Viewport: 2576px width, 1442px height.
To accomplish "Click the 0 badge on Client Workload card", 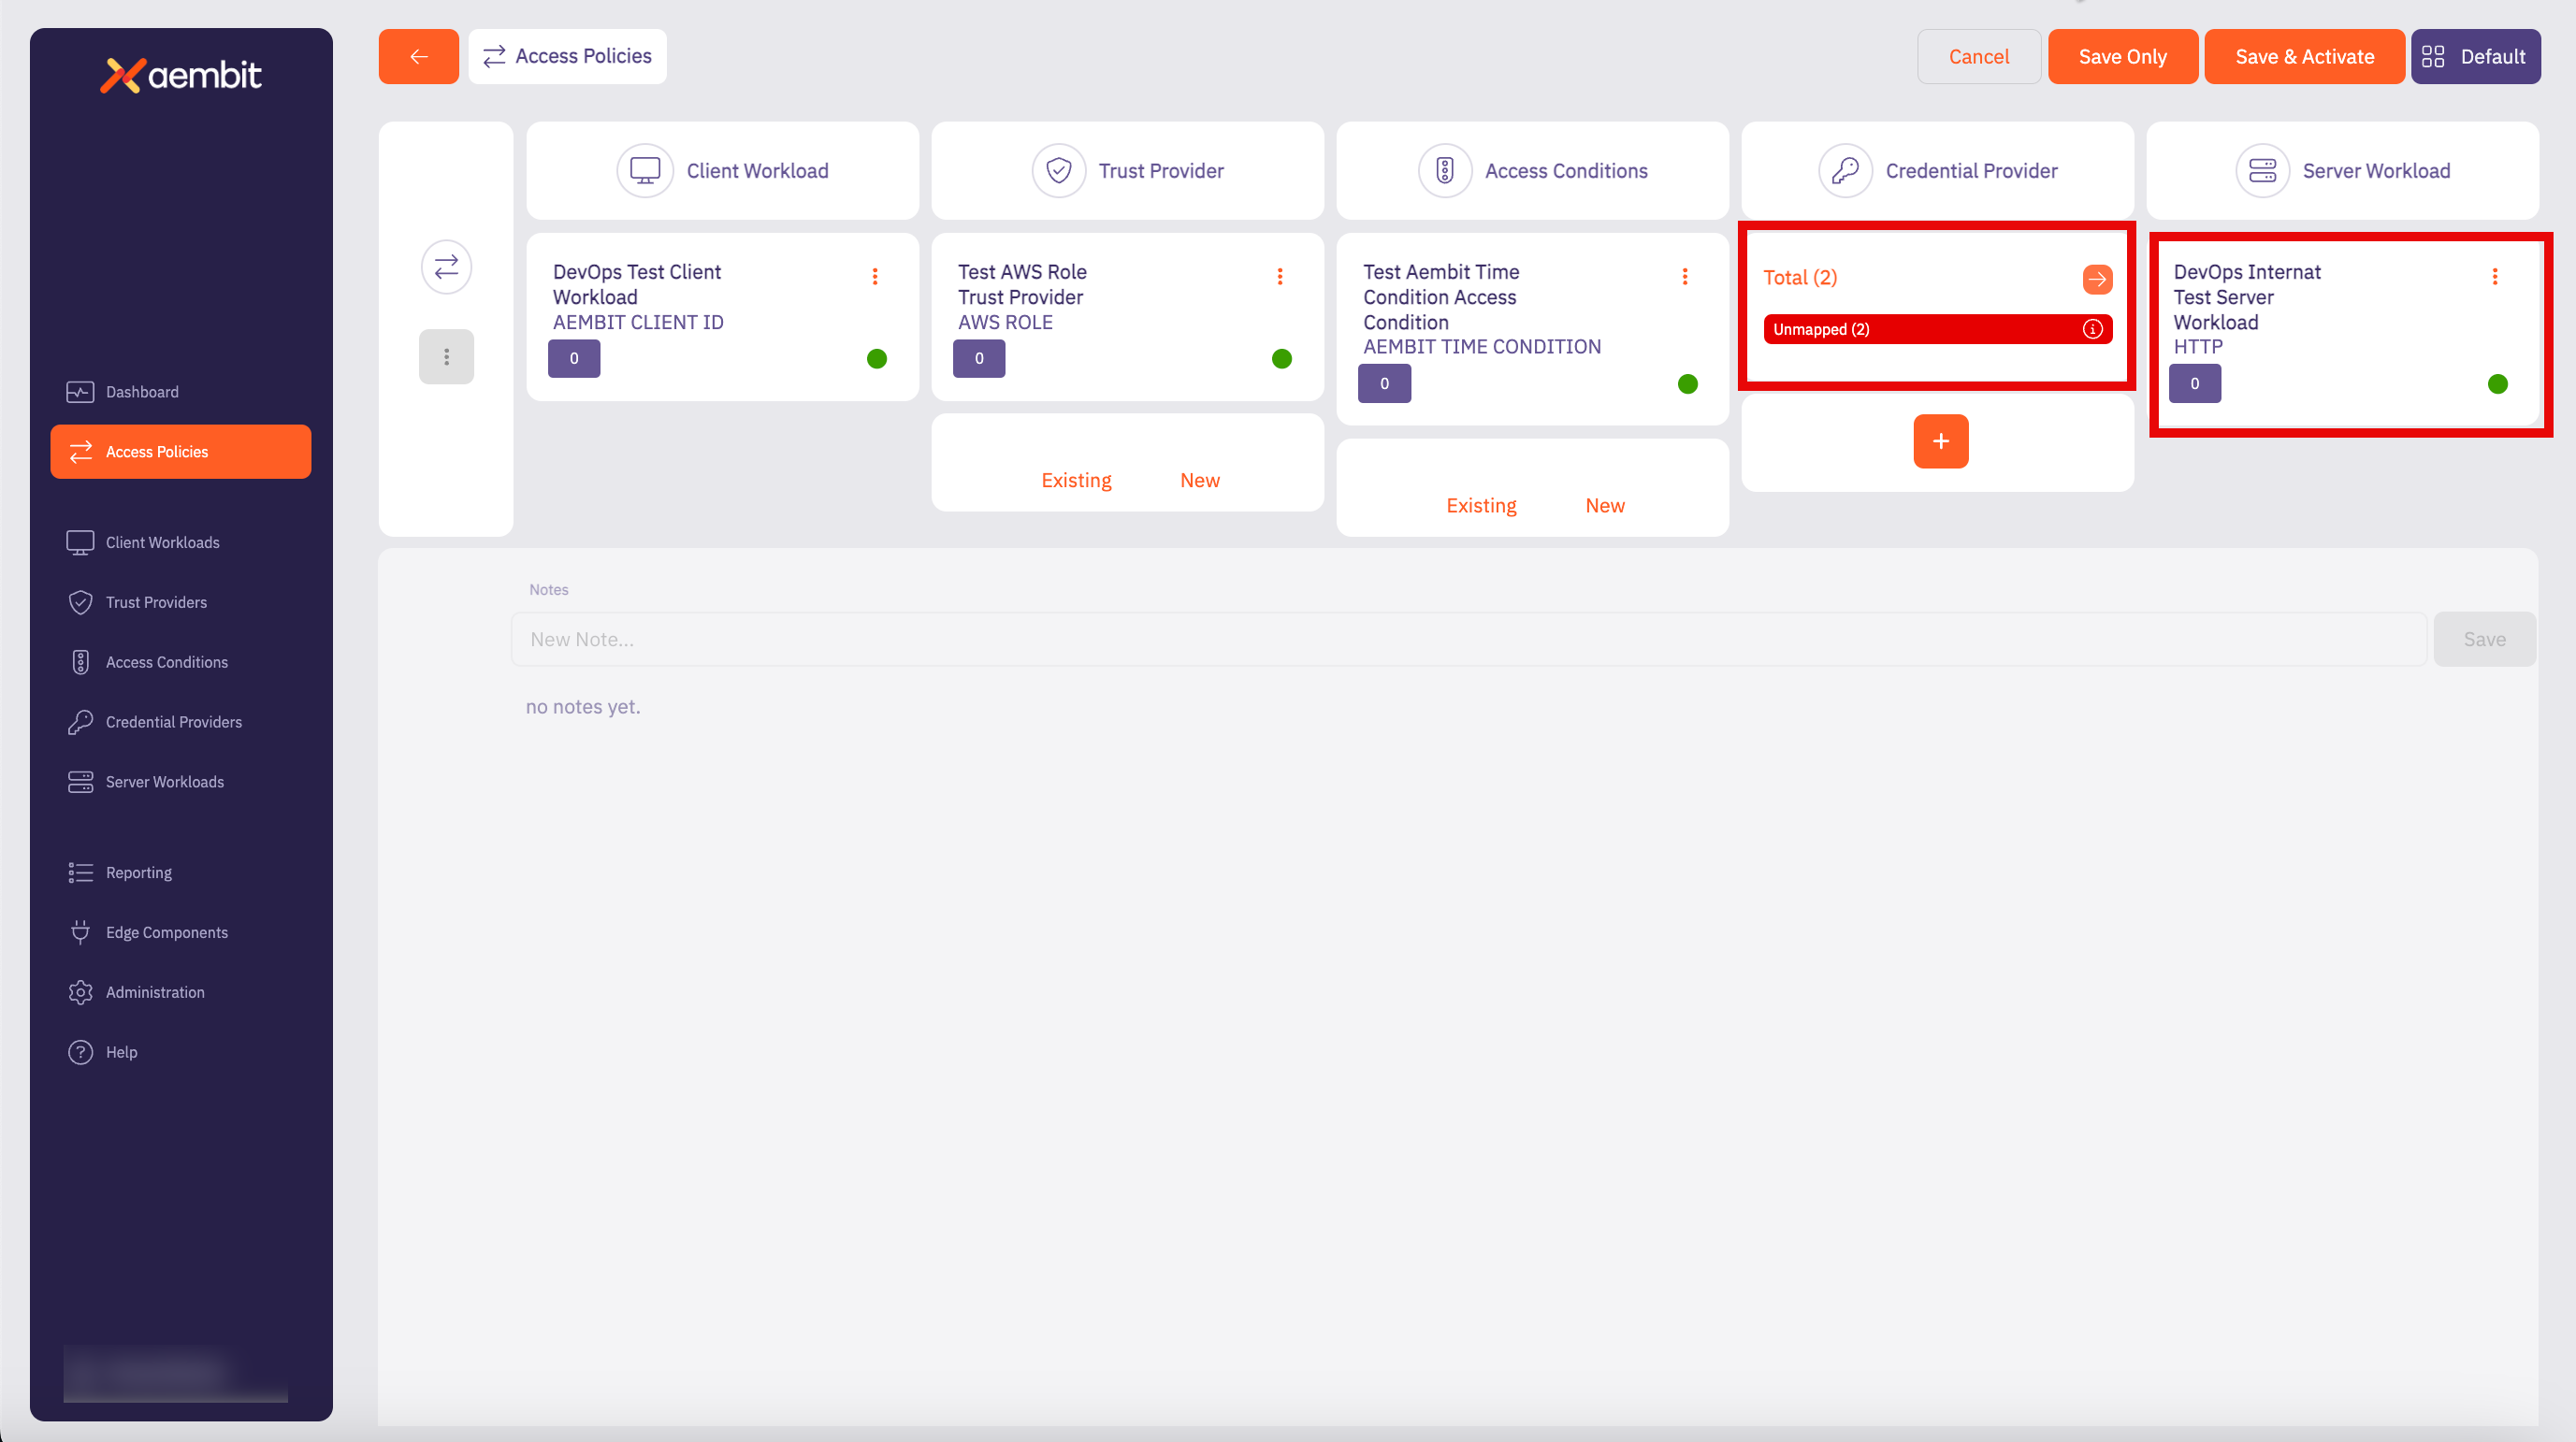I will click(574, 358).
